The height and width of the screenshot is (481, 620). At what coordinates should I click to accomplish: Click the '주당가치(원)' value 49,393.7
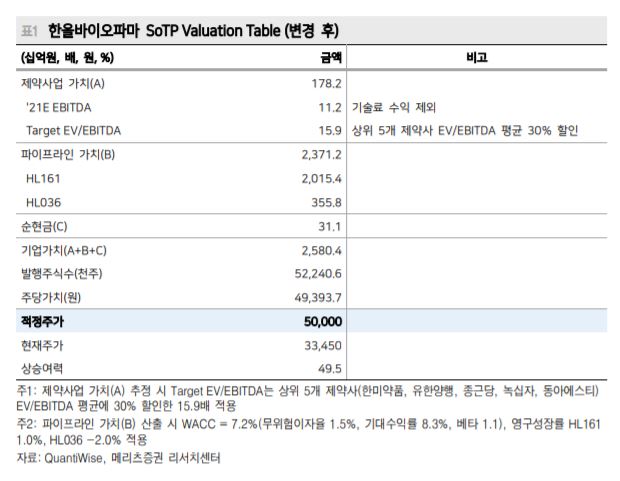(x=319, y=297)
